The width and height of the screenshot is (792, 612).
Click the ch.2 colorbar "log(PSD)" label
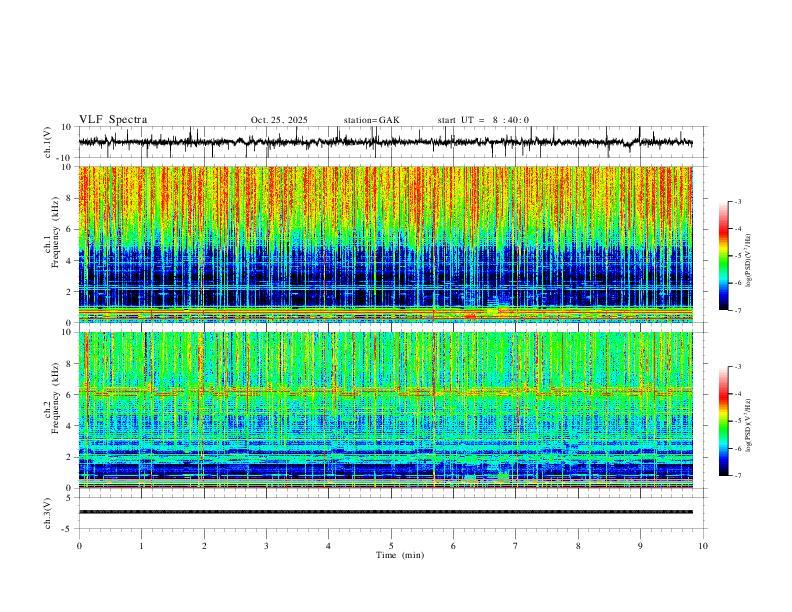click(748, 426)
